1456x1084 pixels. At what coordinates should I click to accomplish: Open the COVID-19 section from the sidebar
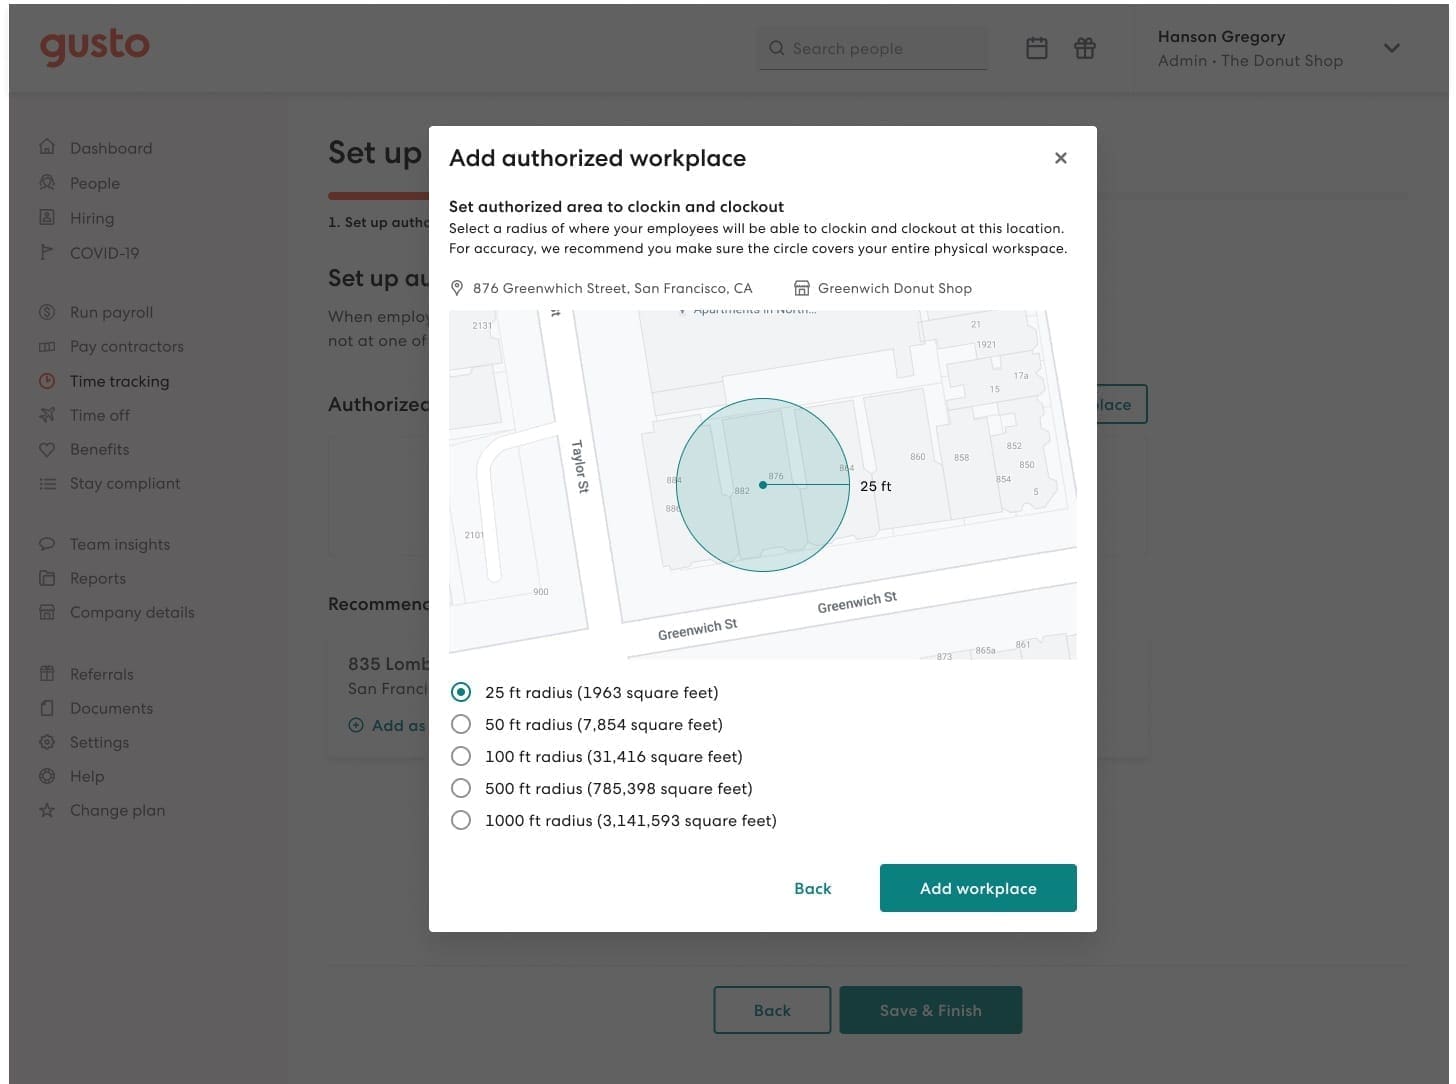pos(47,252)
